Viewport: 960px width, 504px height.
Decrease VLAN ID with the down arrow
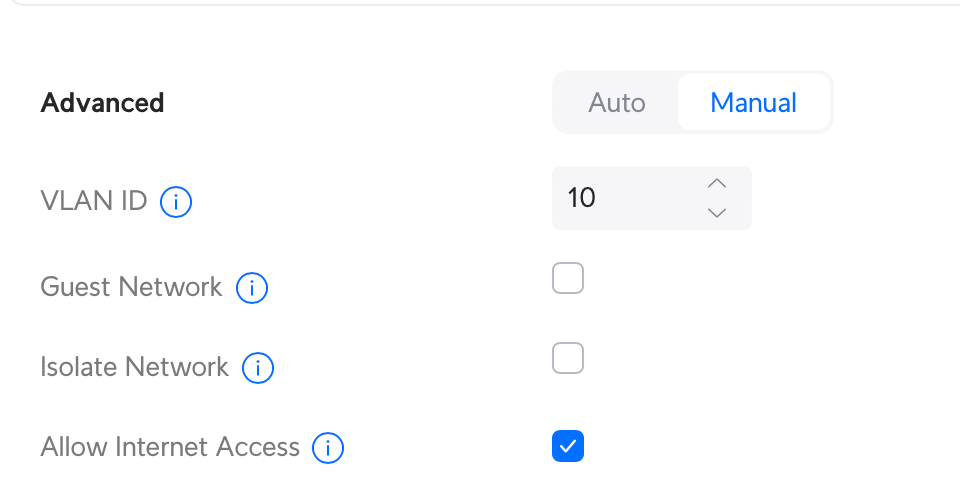716,213
